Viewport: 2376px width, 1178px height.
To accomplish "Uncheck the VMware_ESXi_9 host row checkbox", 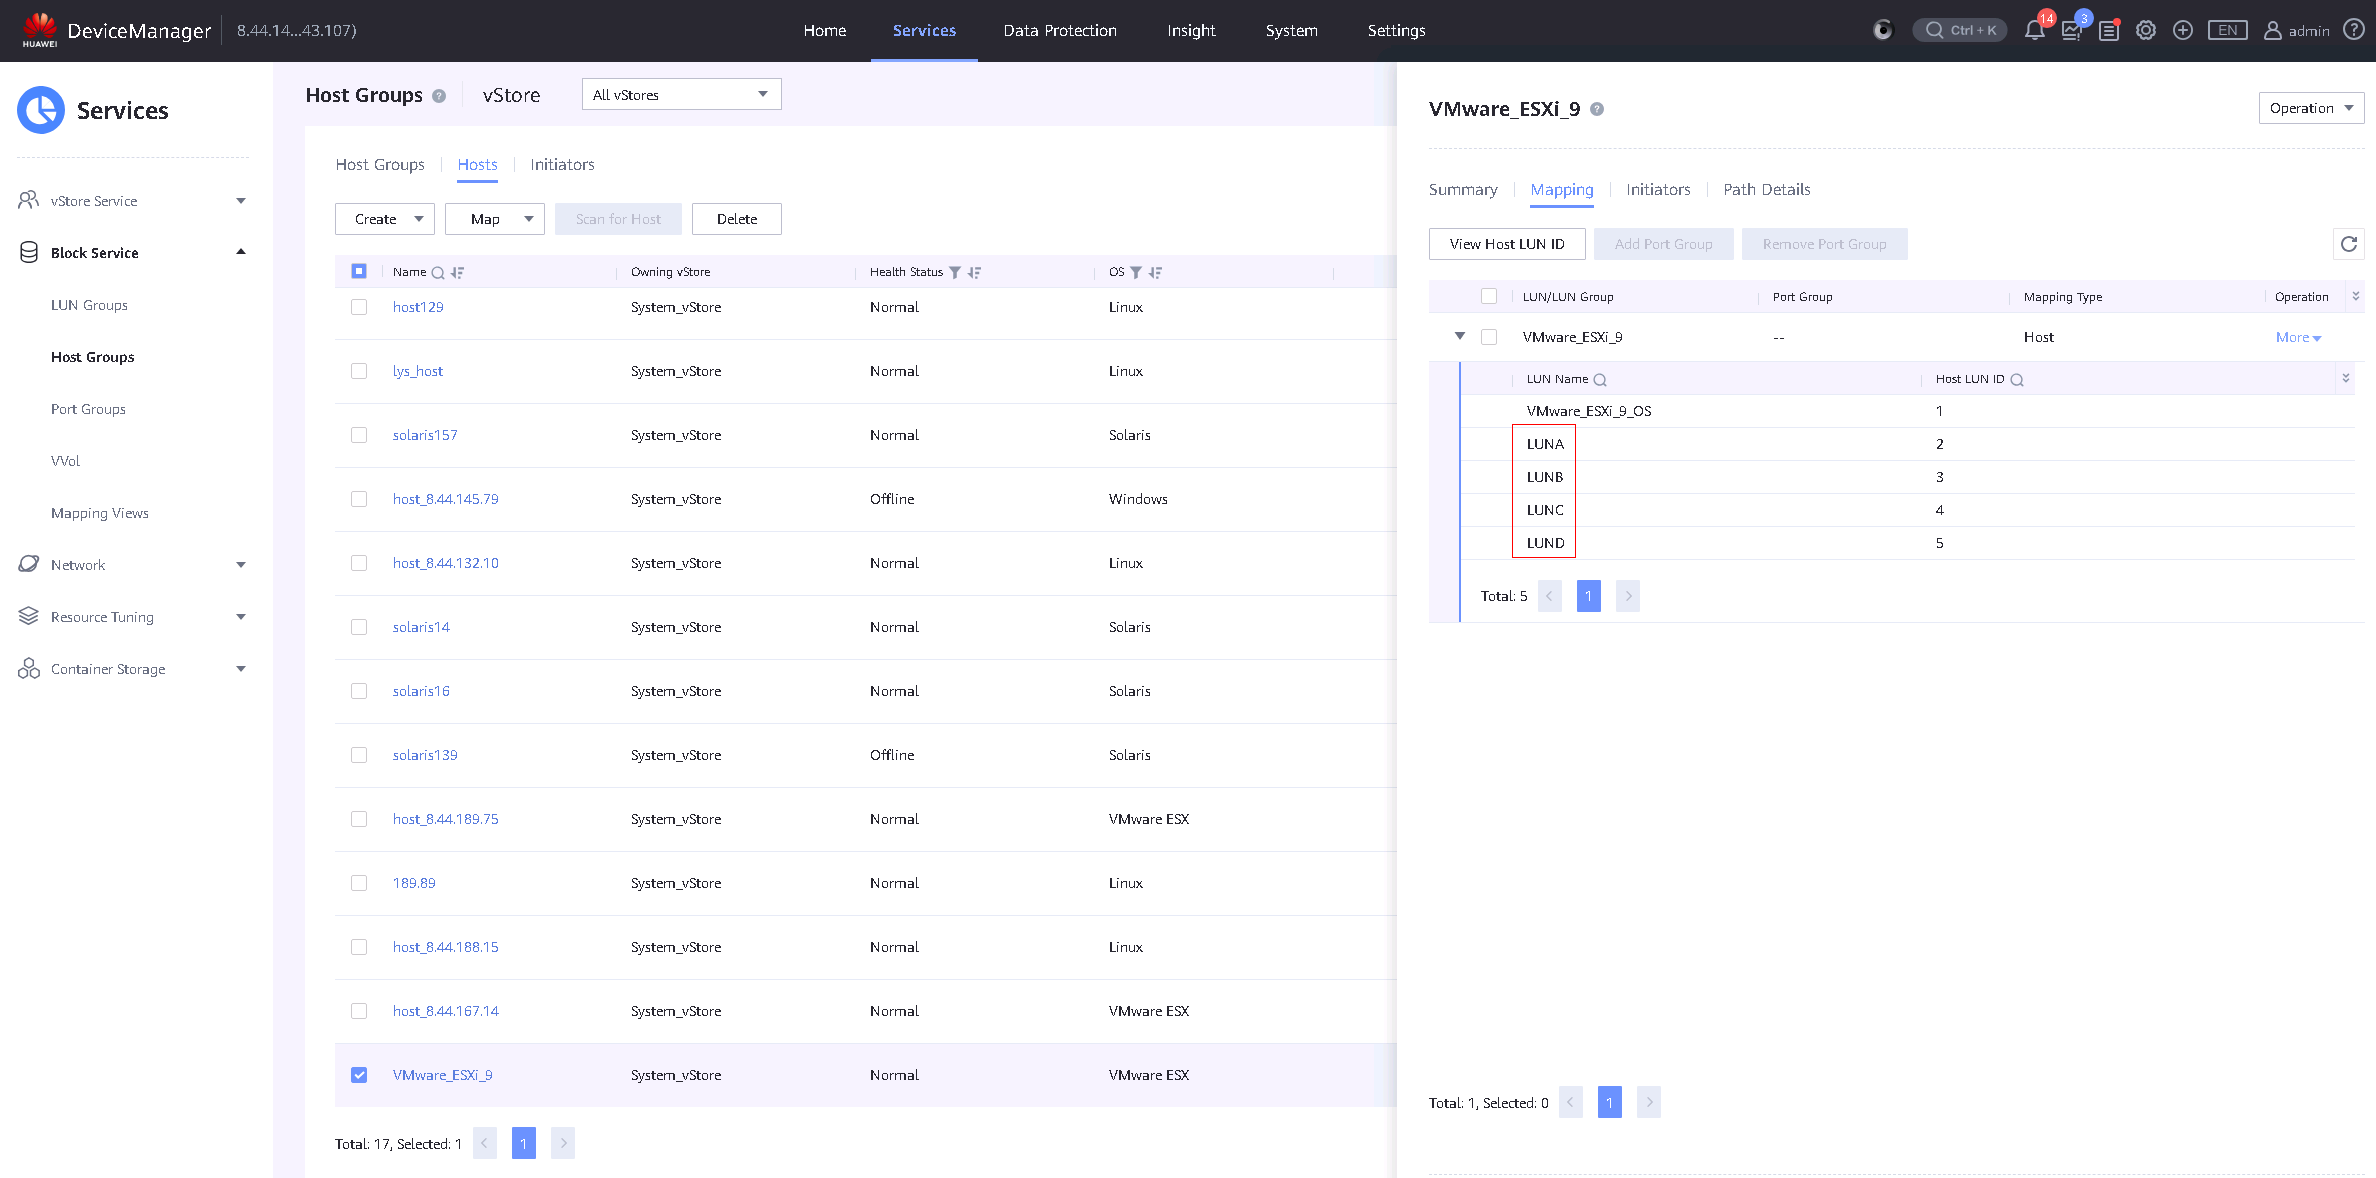I will (x=359, y=1075).
